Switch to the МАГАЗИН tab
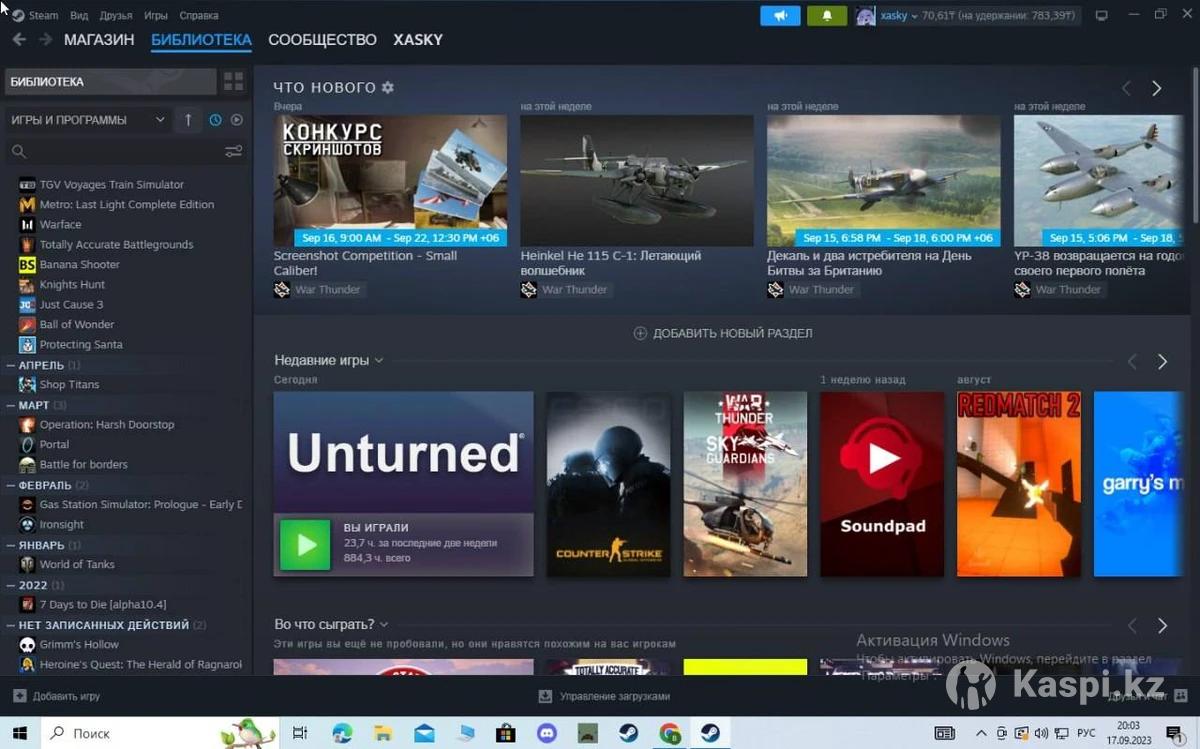The height and width of the screenshot is (749, 1200). coord(99,40)
